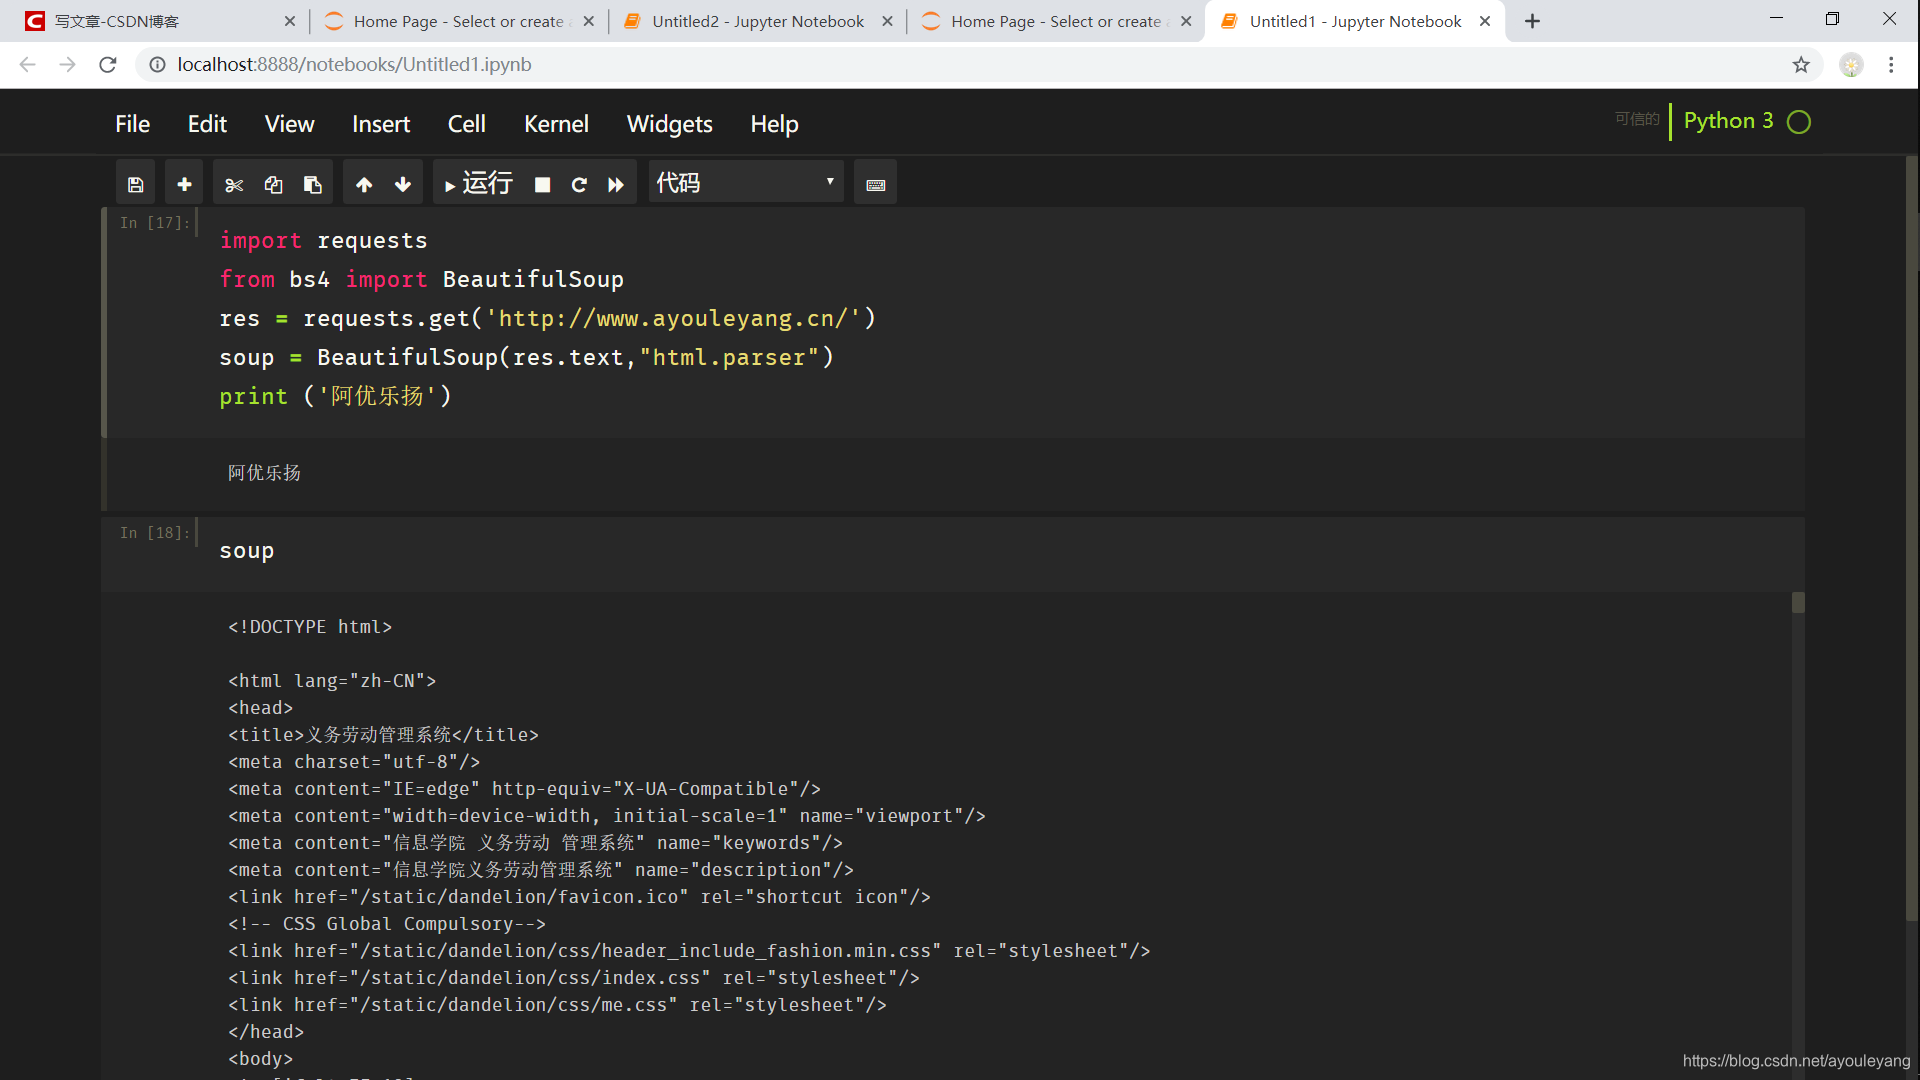Click the Stop execution button

pos(542,183)
